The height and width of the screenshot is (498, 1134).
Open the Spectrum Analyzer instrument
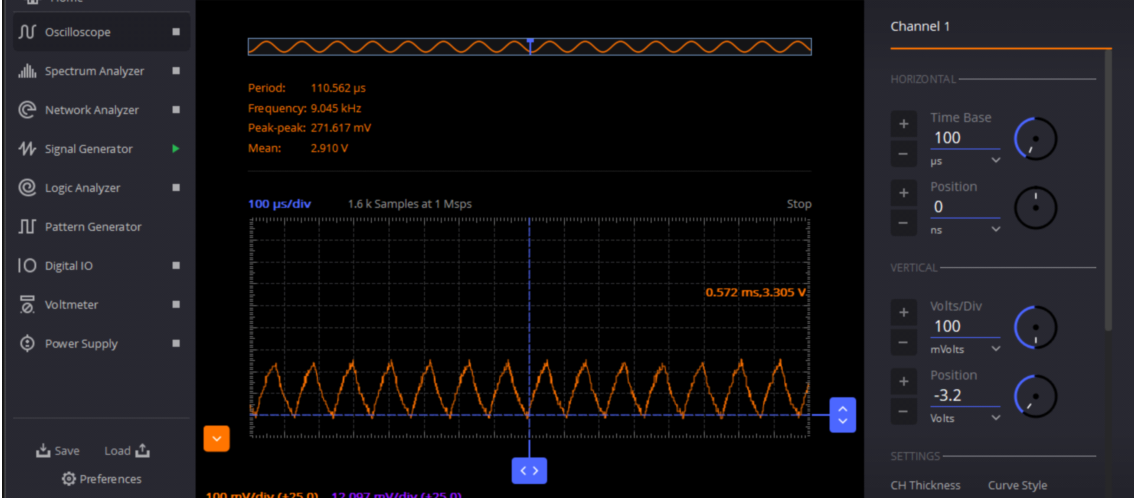coord(101,71)
